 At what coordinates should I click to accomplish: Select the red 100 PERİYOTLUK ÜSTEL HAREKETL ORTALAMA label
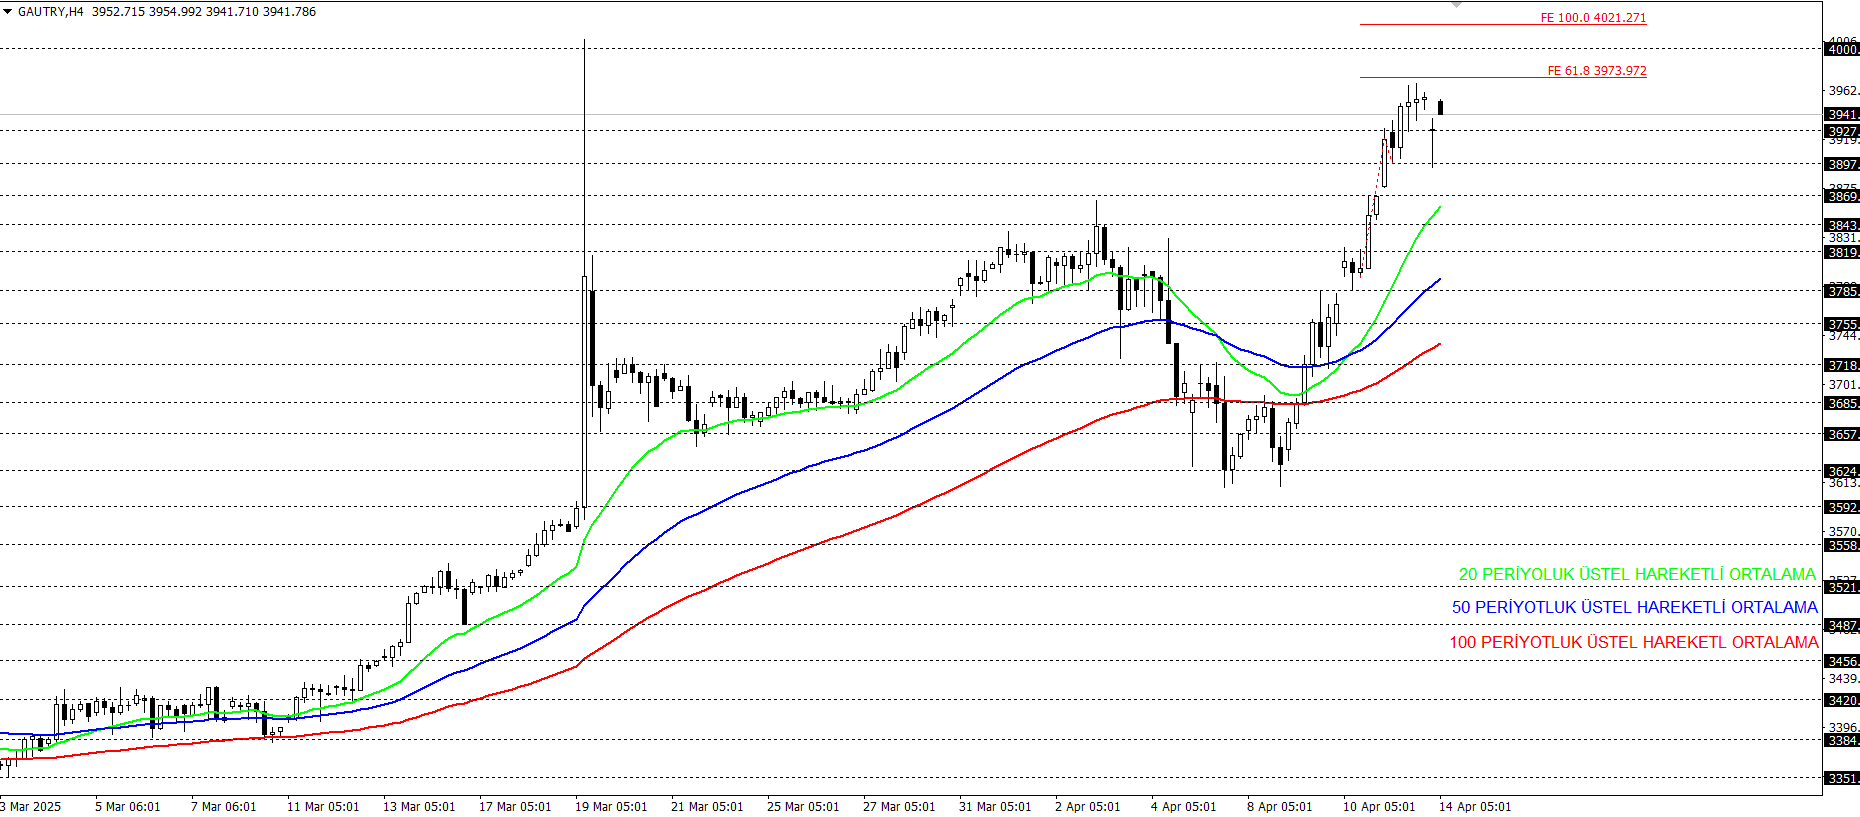click(1634, 642)
